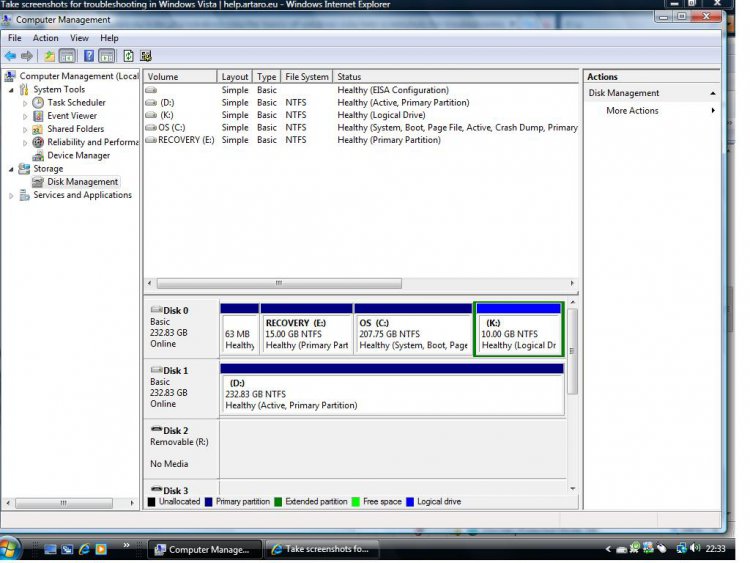Select the (K:) volume row
Viewport: 750px width, 563px height.
tap(361, 115)
